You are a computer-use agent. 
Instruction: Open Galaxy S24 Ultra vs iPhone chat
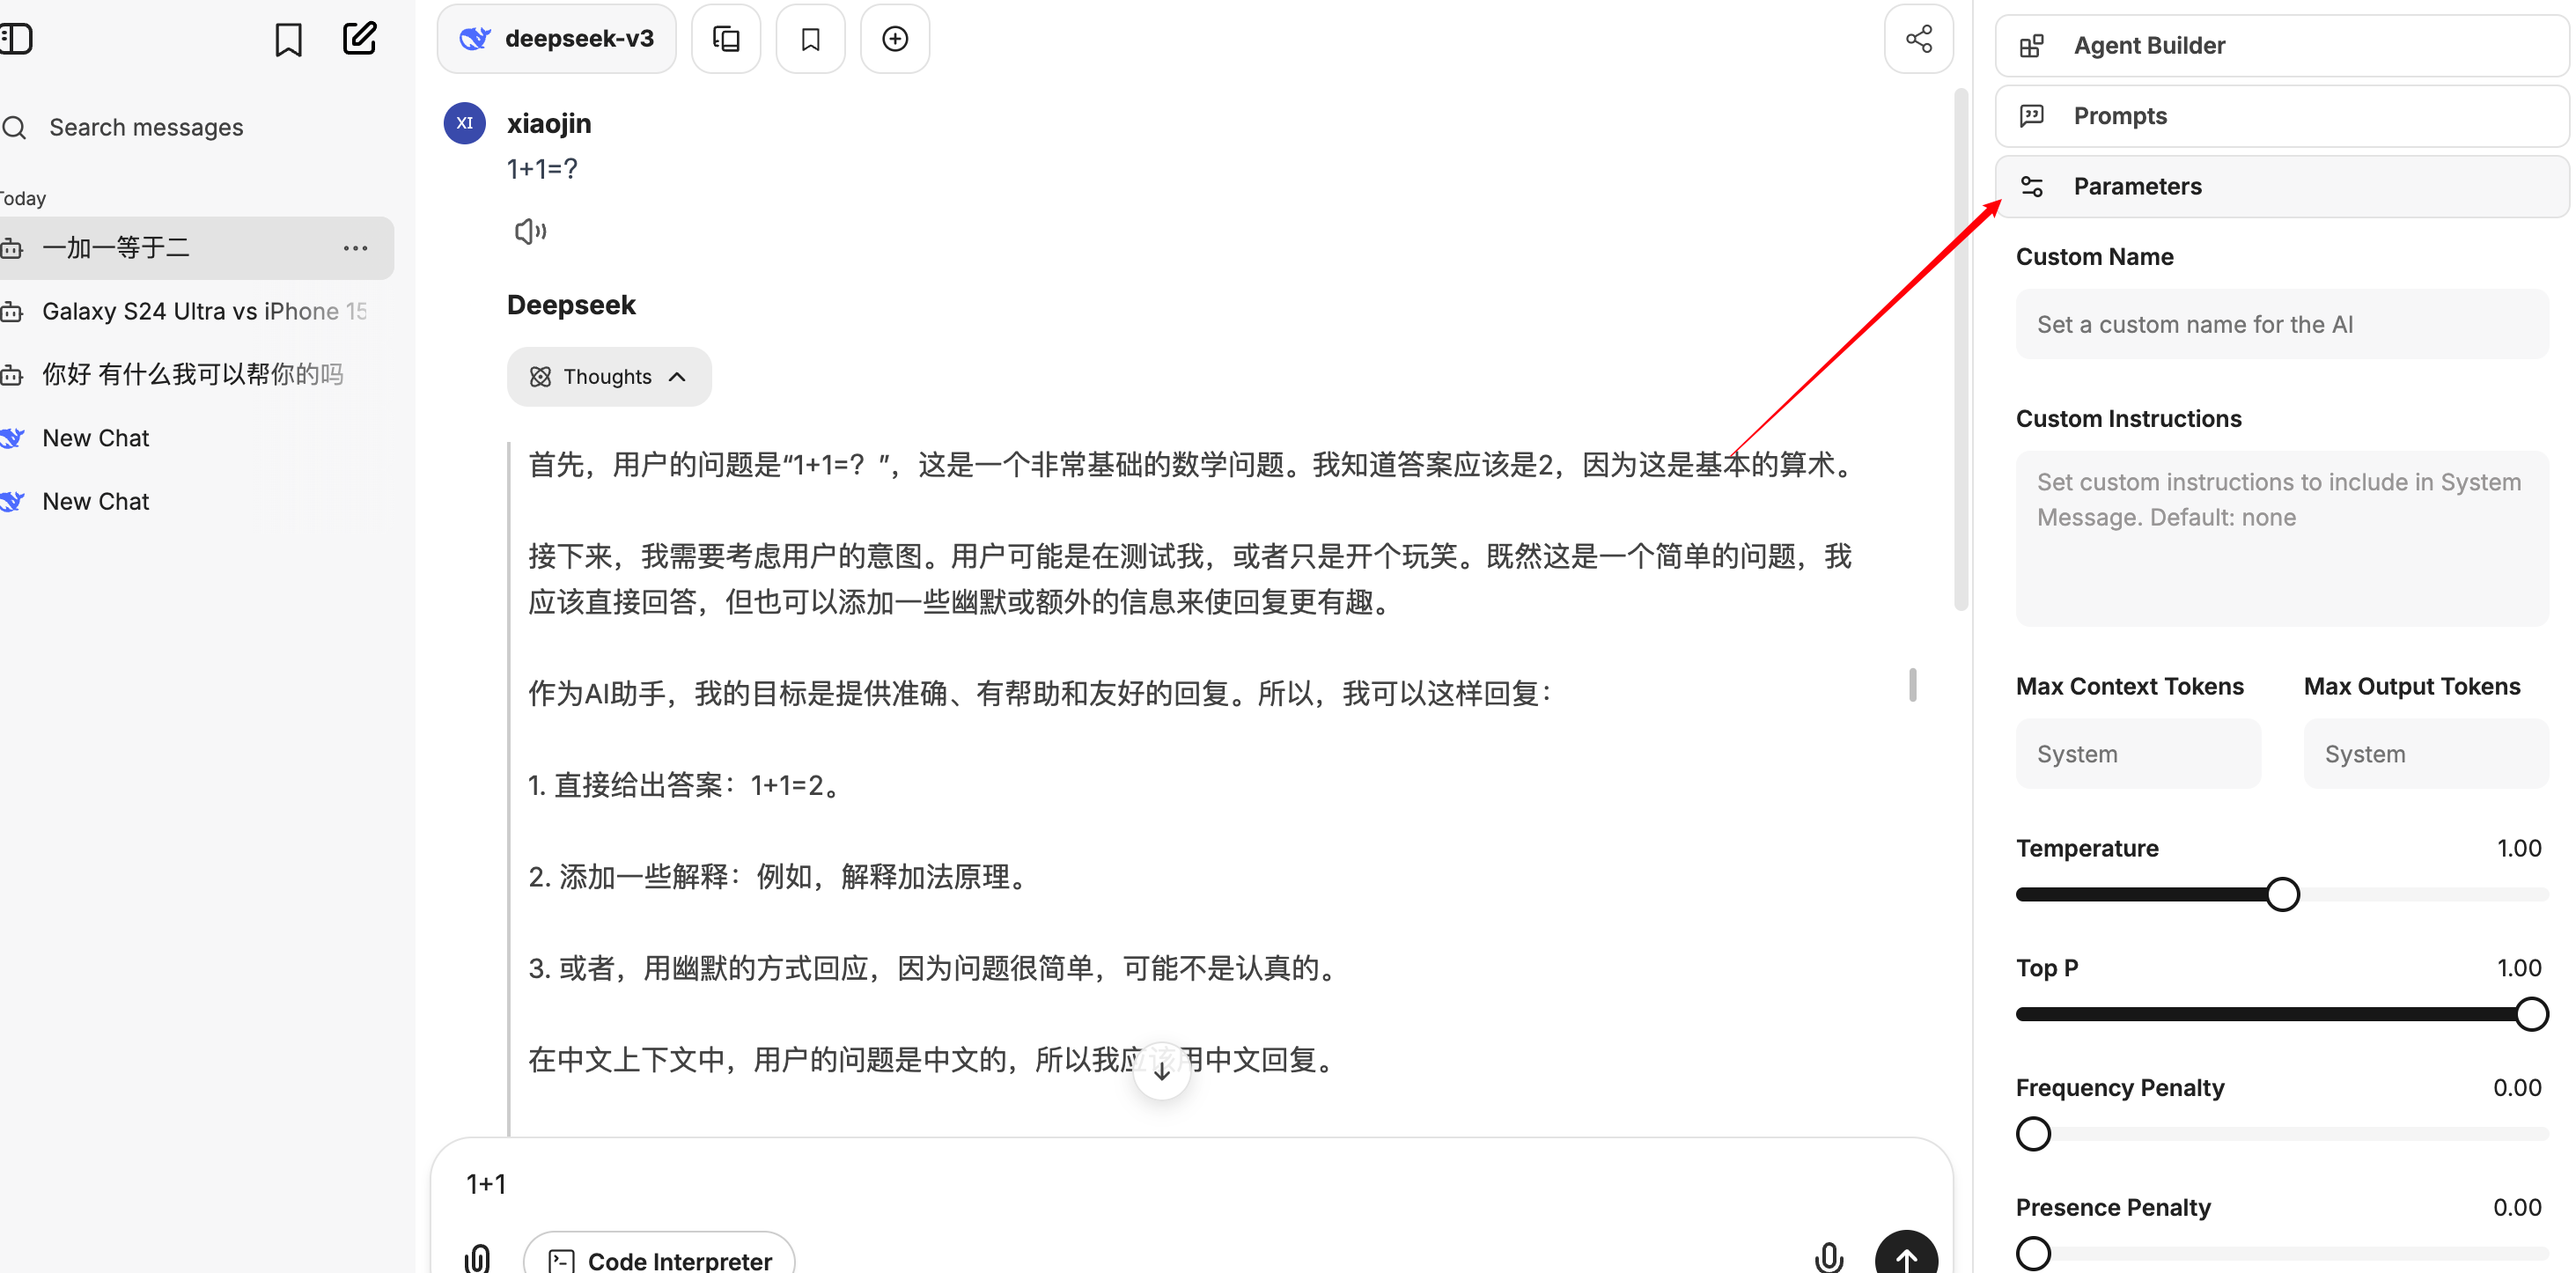coord(204,312)
